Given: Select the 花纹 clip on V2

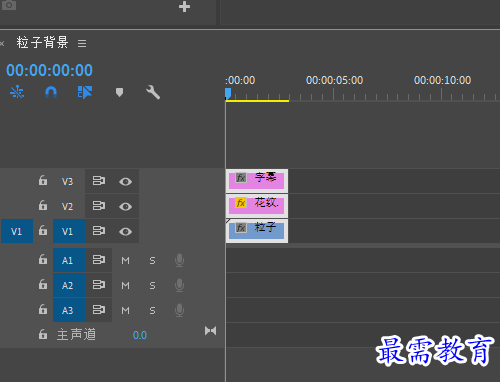Looking at the screenshot, I should click(257, 206).
